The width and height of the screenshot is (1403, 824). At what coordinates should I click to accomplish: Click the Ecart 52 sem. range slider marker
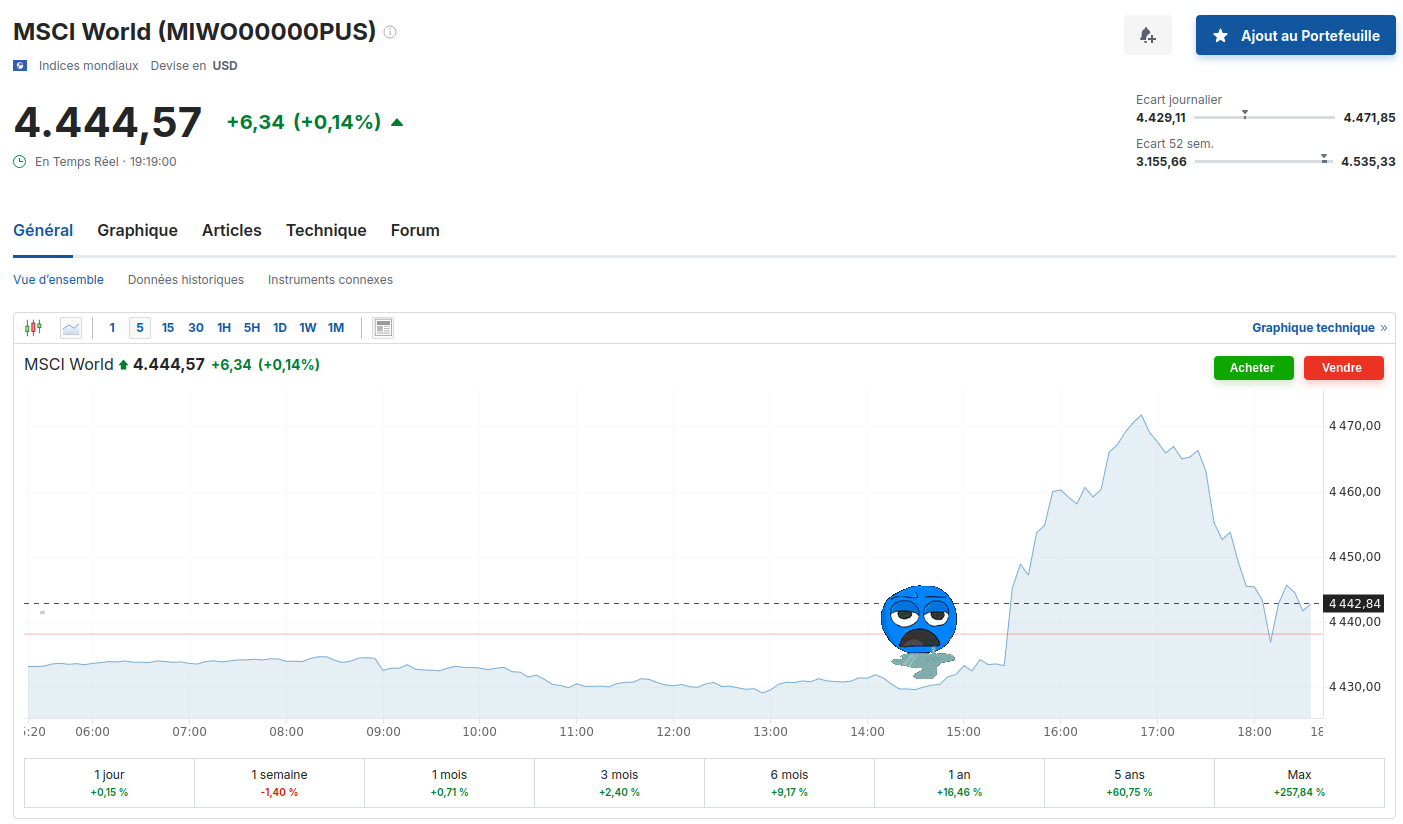(1324, 159)
